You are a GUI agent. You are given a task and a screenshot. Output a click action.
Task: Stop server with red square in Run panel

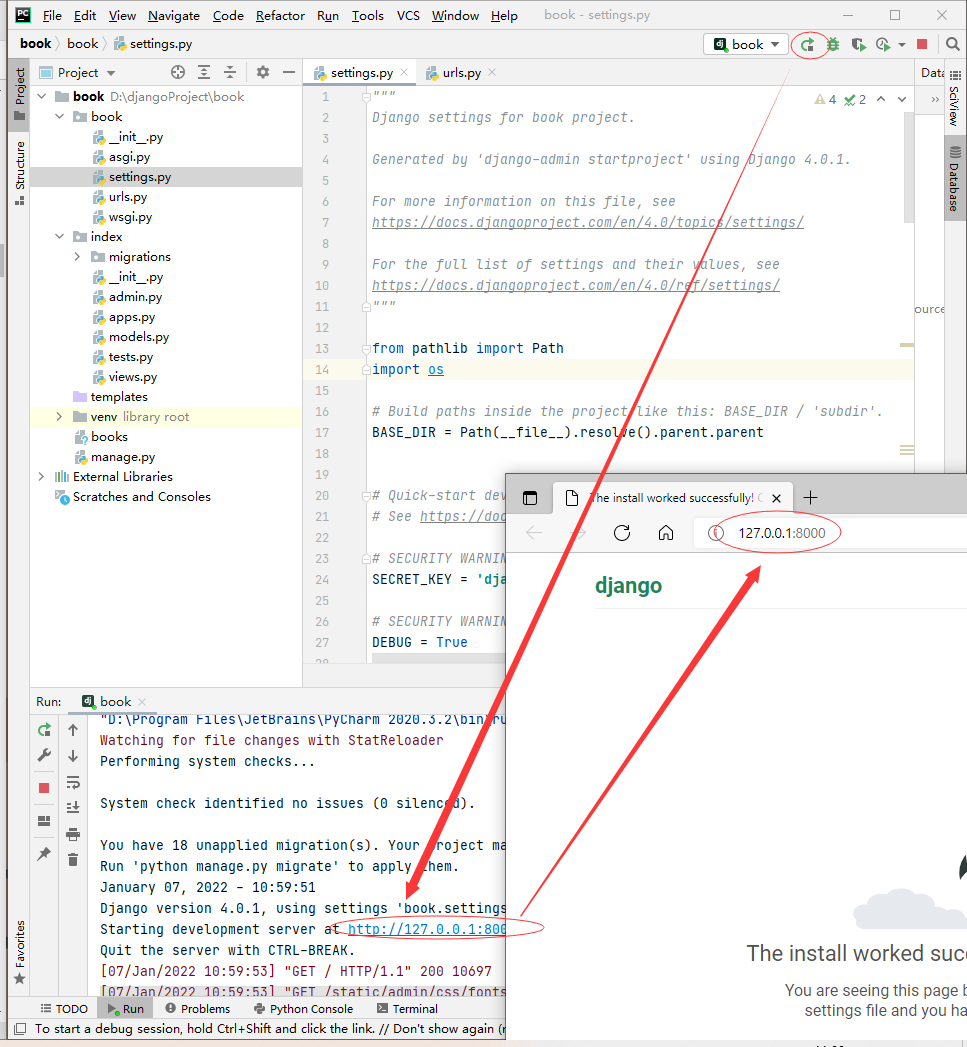tap(44, 788)
